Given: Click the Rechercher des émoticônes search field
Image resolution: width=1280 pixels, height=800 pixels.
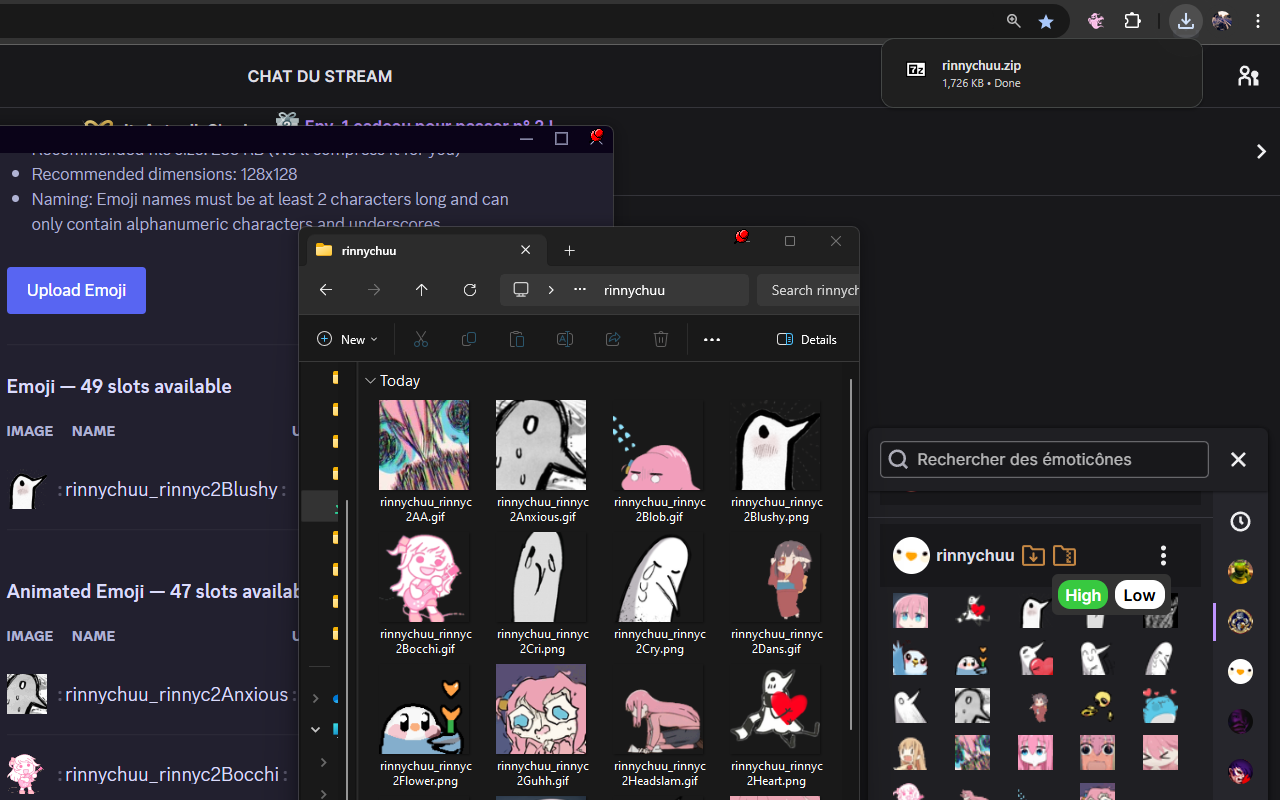Looking at the screenshot, I should 1044,459.
